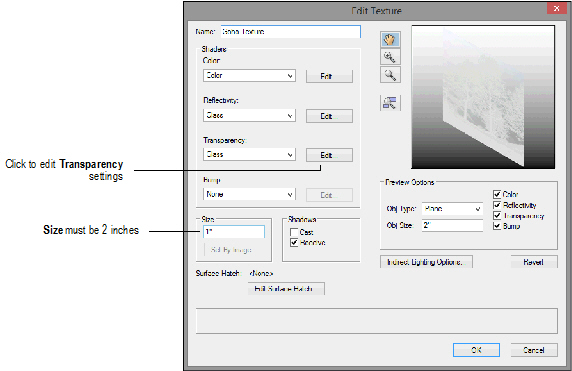This screenshot has height=371, width=572.
Task: Click Edit button for Color shader
Action: [329, 76]
